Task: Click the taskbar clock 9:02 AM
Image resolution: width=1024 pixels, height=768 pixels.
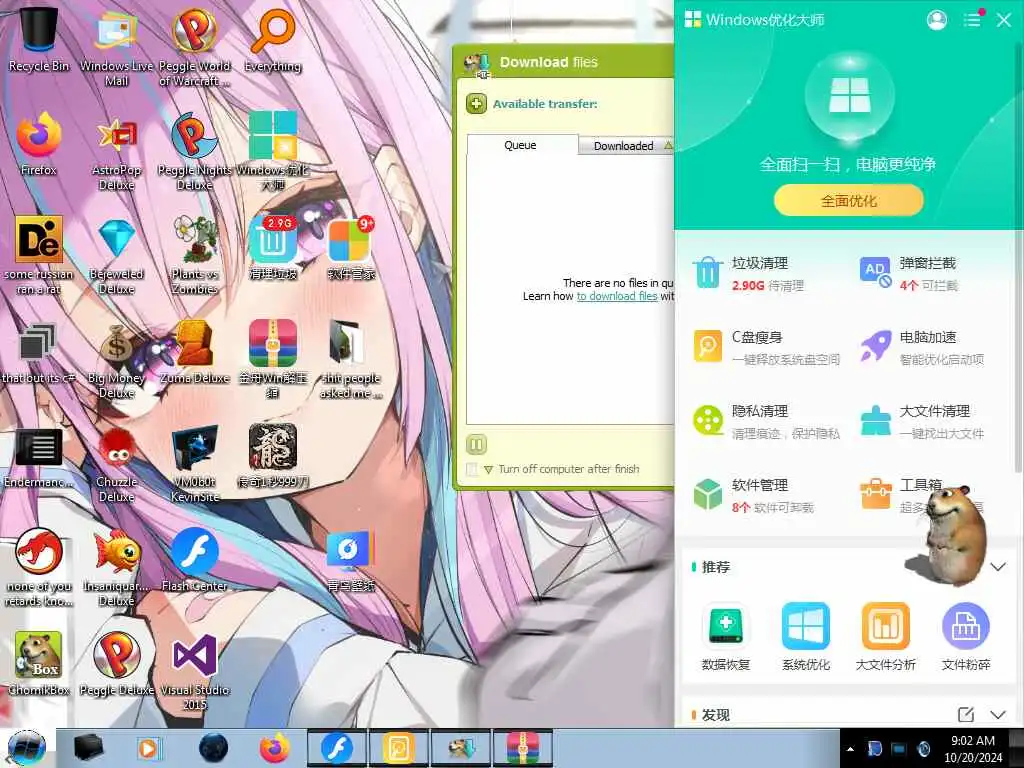Action: pos(972,748)
